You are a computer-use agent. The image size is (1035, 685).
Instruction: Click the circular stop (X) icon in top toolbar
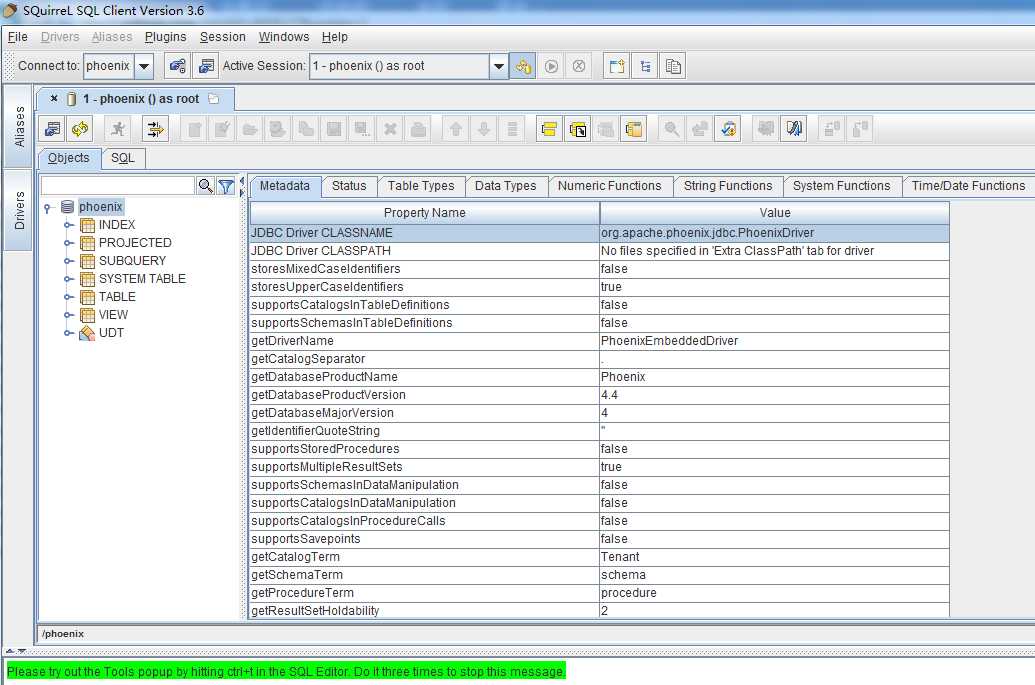(579, 66)
